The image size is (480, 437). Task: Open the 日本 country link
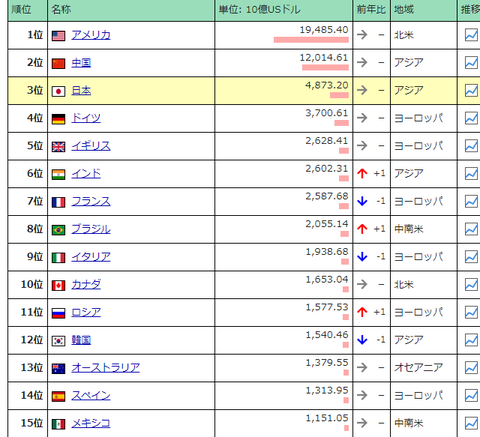[81, 90]
